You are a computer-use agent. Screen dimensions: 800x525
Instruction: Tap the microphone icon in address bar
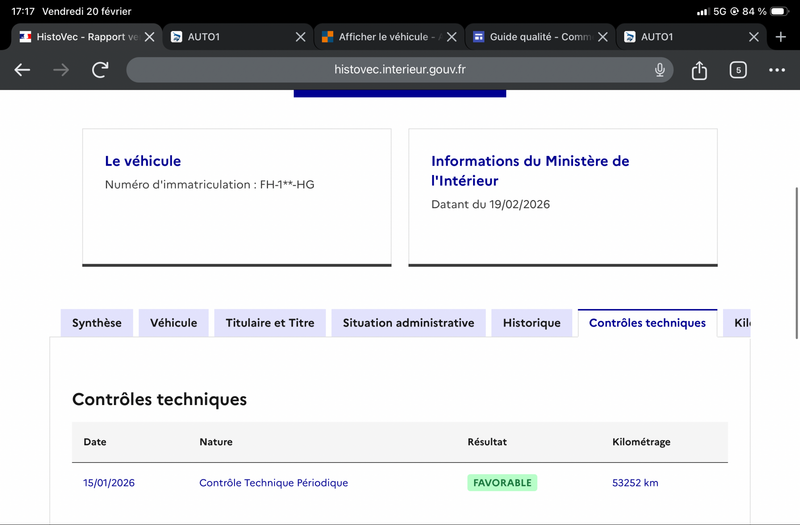(660, 70)
